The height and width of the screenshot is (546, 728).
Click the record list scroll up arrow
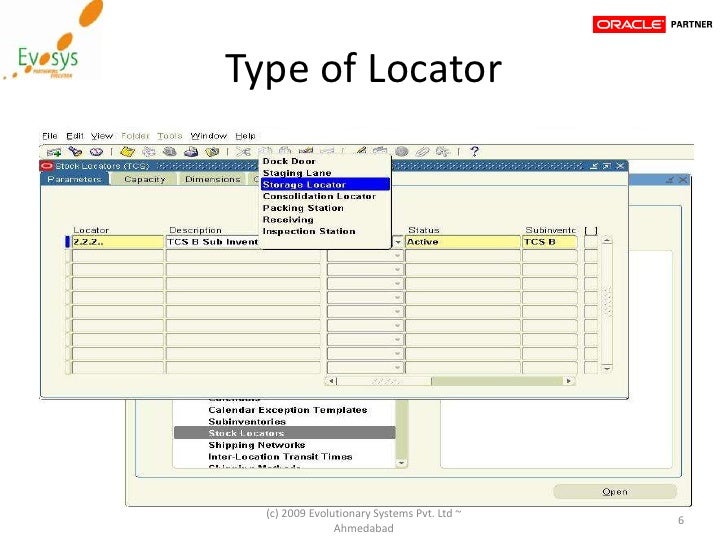[607, 240]
